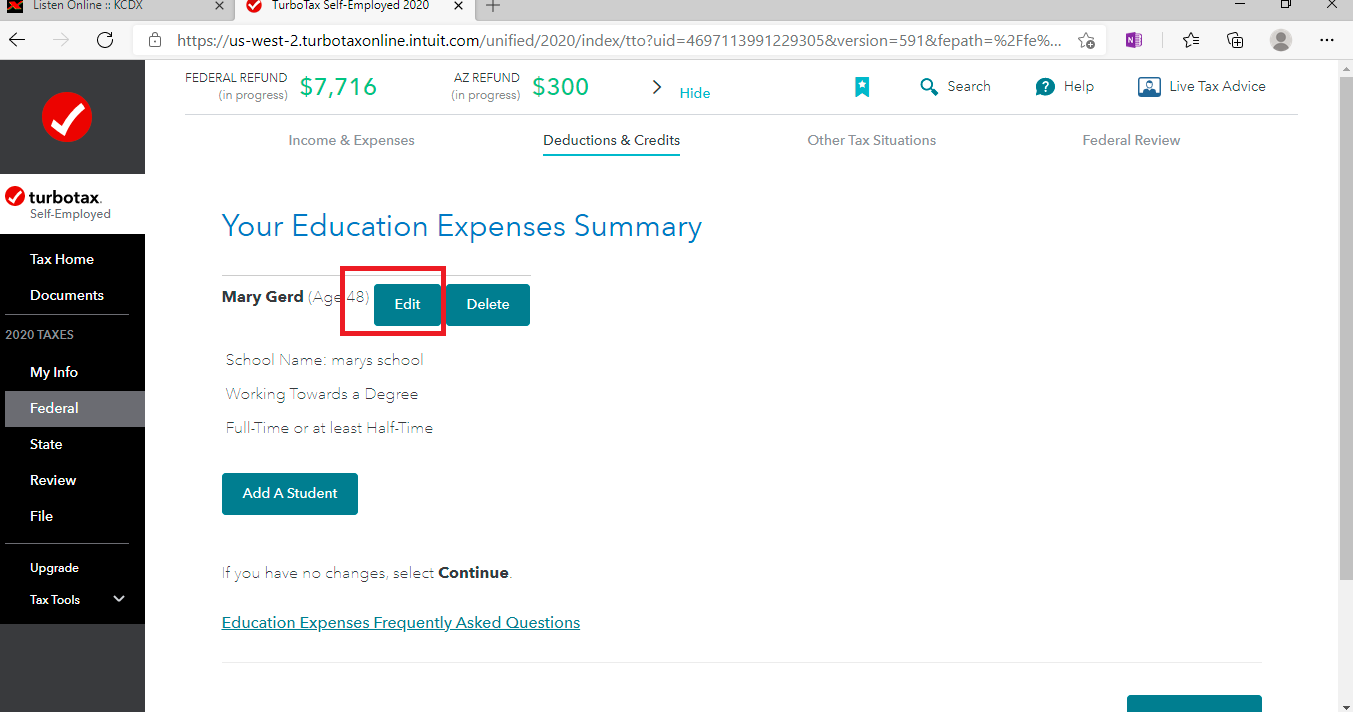
Task: Click the Search magnifier icon
Action: pyautogui.click(x=929, y=87)
